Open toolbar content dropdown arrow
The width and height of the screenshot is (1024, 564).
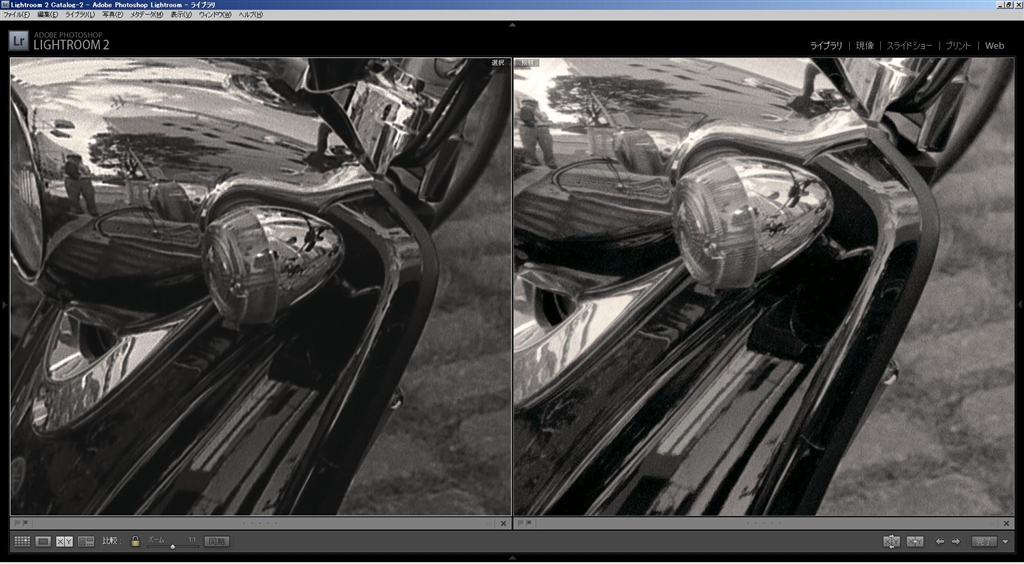1005,541
